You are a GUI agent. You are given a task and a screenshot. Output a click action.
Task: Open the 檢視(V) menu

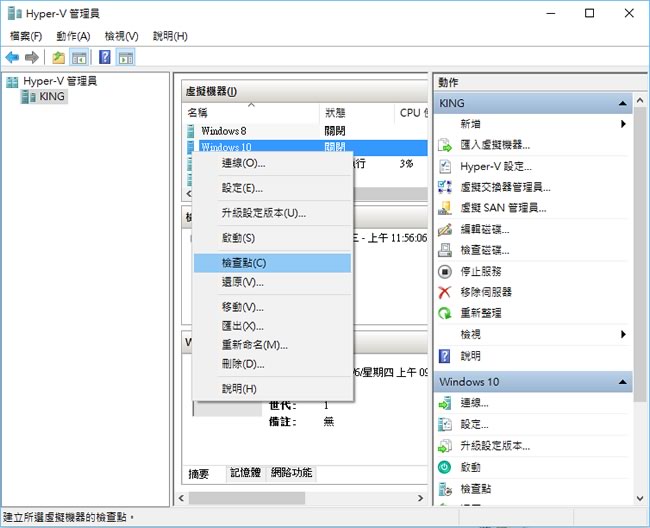click(x=121, y=36)
